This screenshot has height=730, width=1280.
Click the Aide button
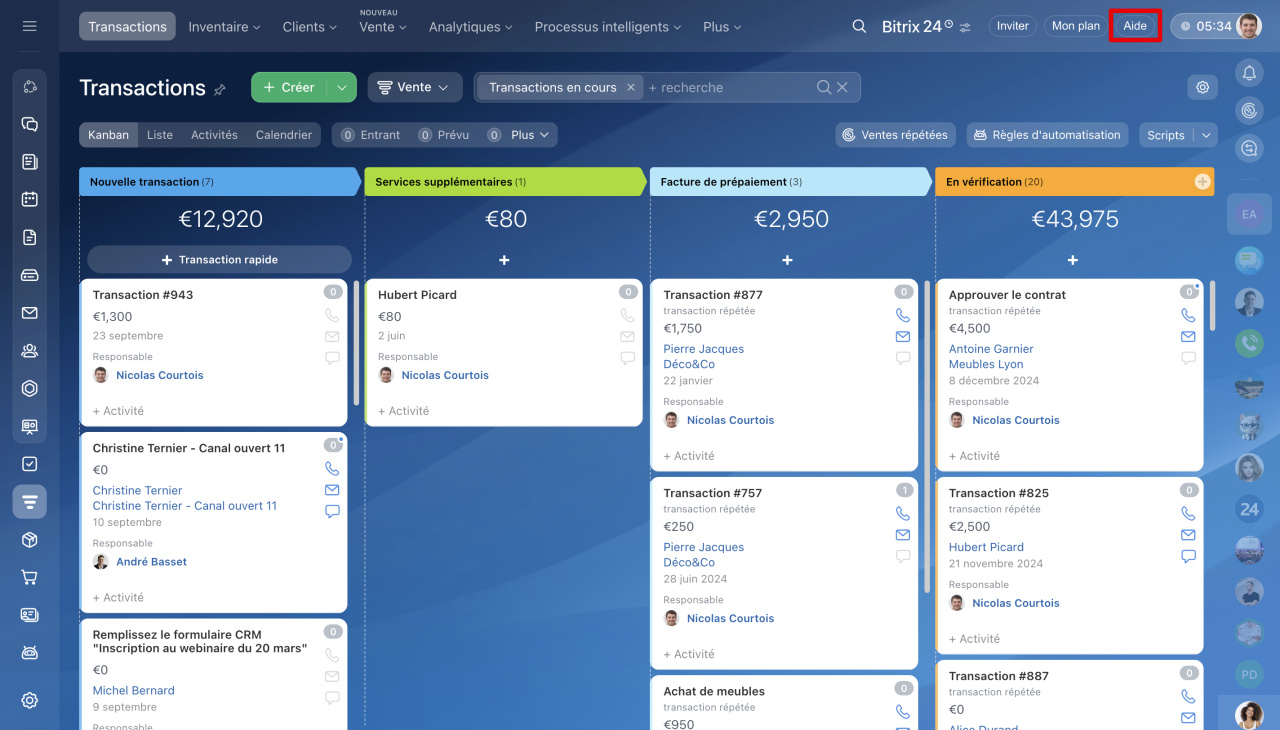click(x=1134, y=26)
